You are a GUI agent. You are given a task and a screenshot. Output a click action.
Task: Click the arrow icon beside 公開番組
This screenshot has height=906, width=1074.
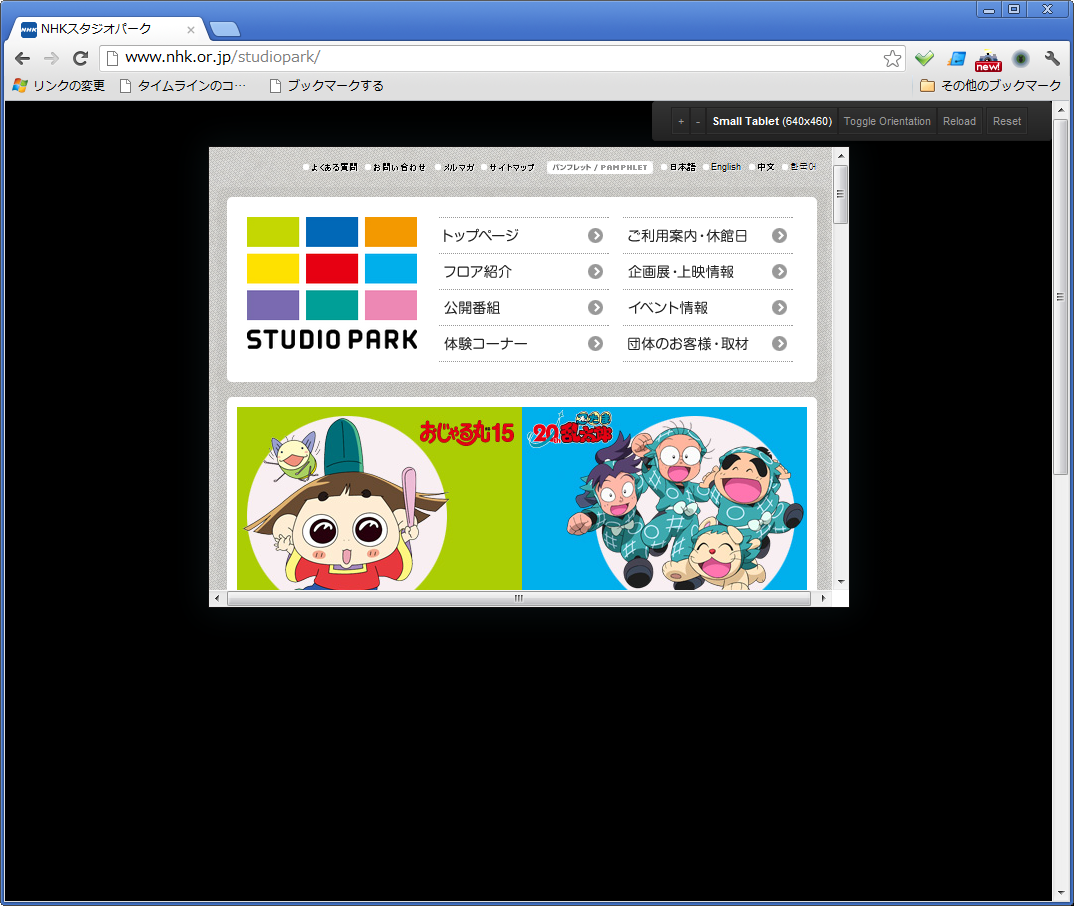click(595, 308)
